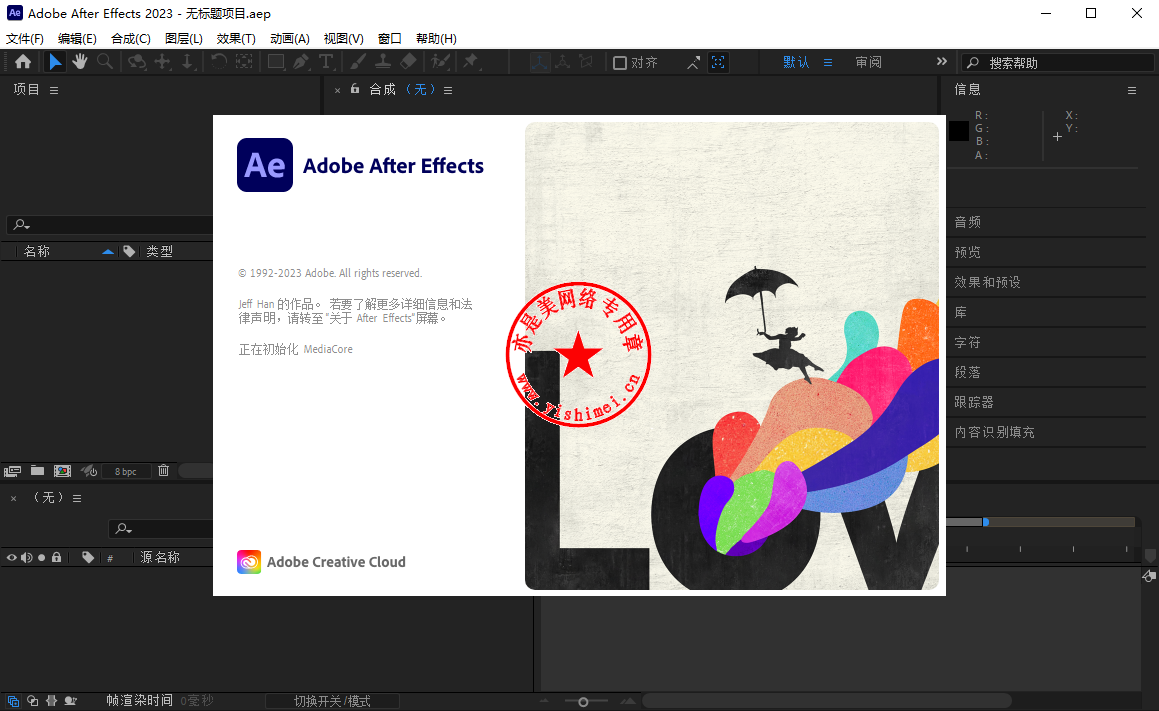Select the Pan camera tool
Screen dimensions: 1159x711
[x=163, y=62]
